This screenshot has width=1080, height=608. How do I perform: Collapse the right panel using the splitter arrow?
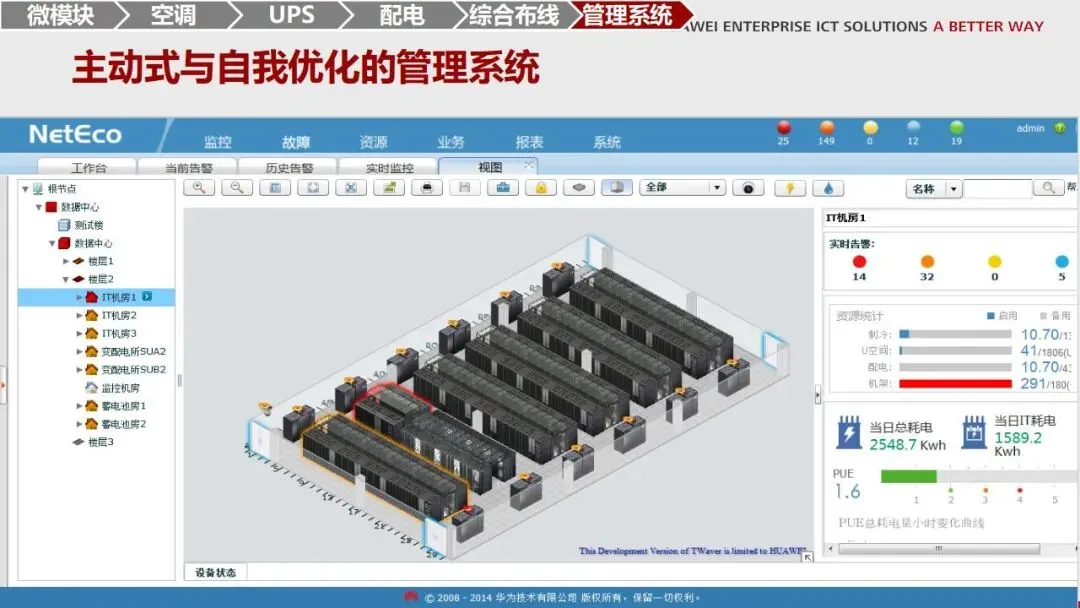tap(818, 395)
